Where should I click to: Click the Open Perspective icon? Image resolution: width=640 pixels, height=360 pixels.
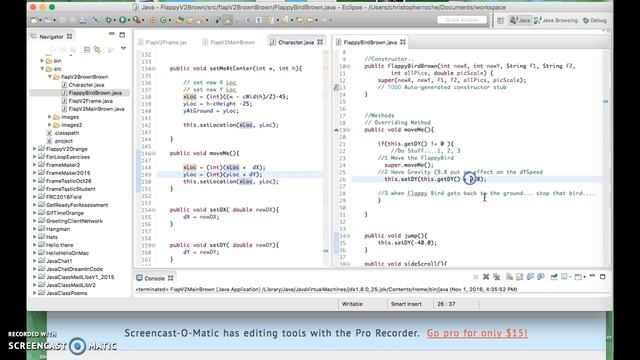click(500, 20)
